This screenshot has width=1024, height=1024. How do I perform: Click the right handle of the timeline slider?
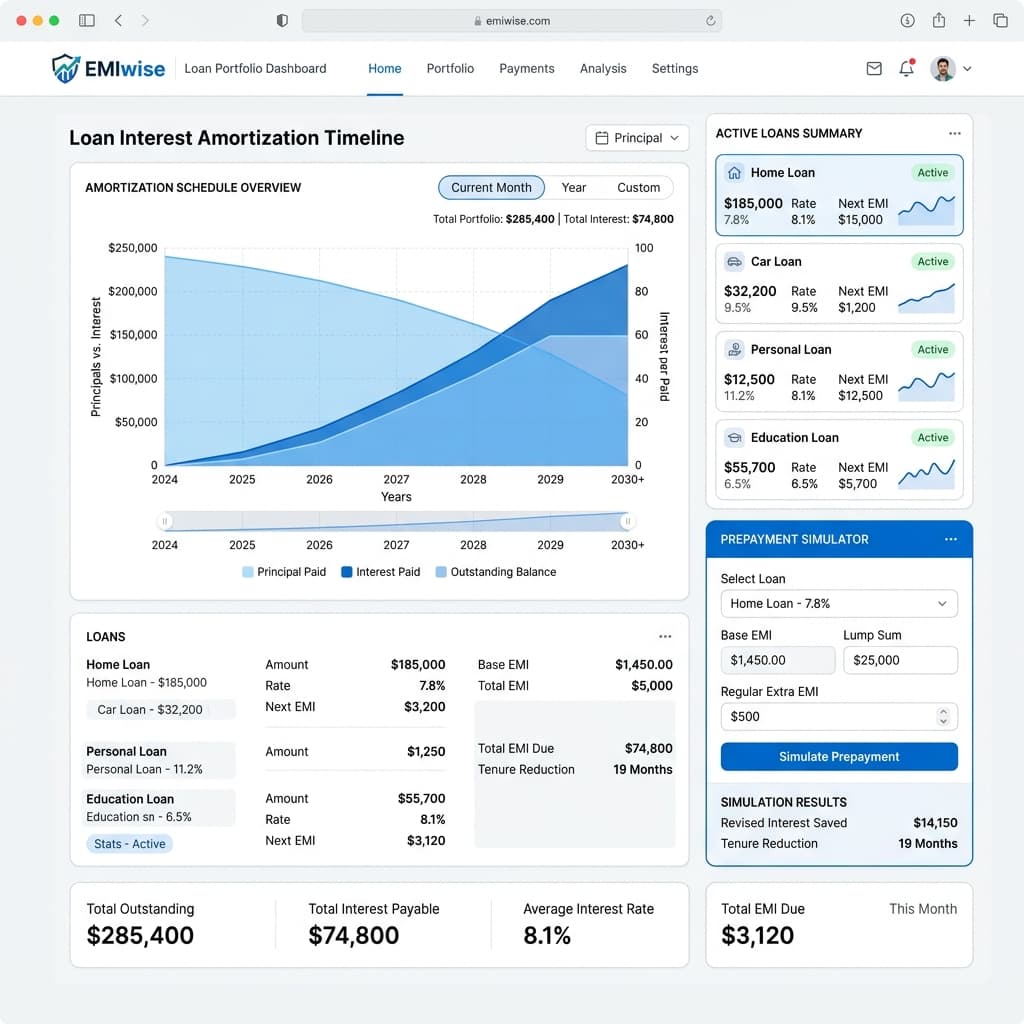click(x=628, y=521)
